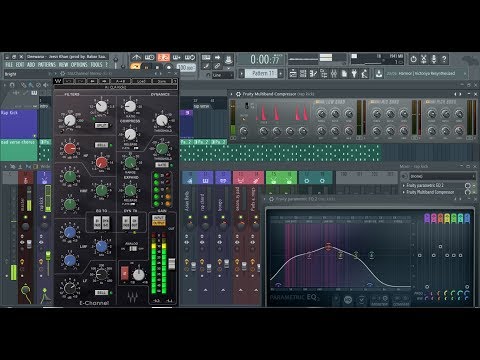Click the power icon in top toolbar

click(413, 59)
